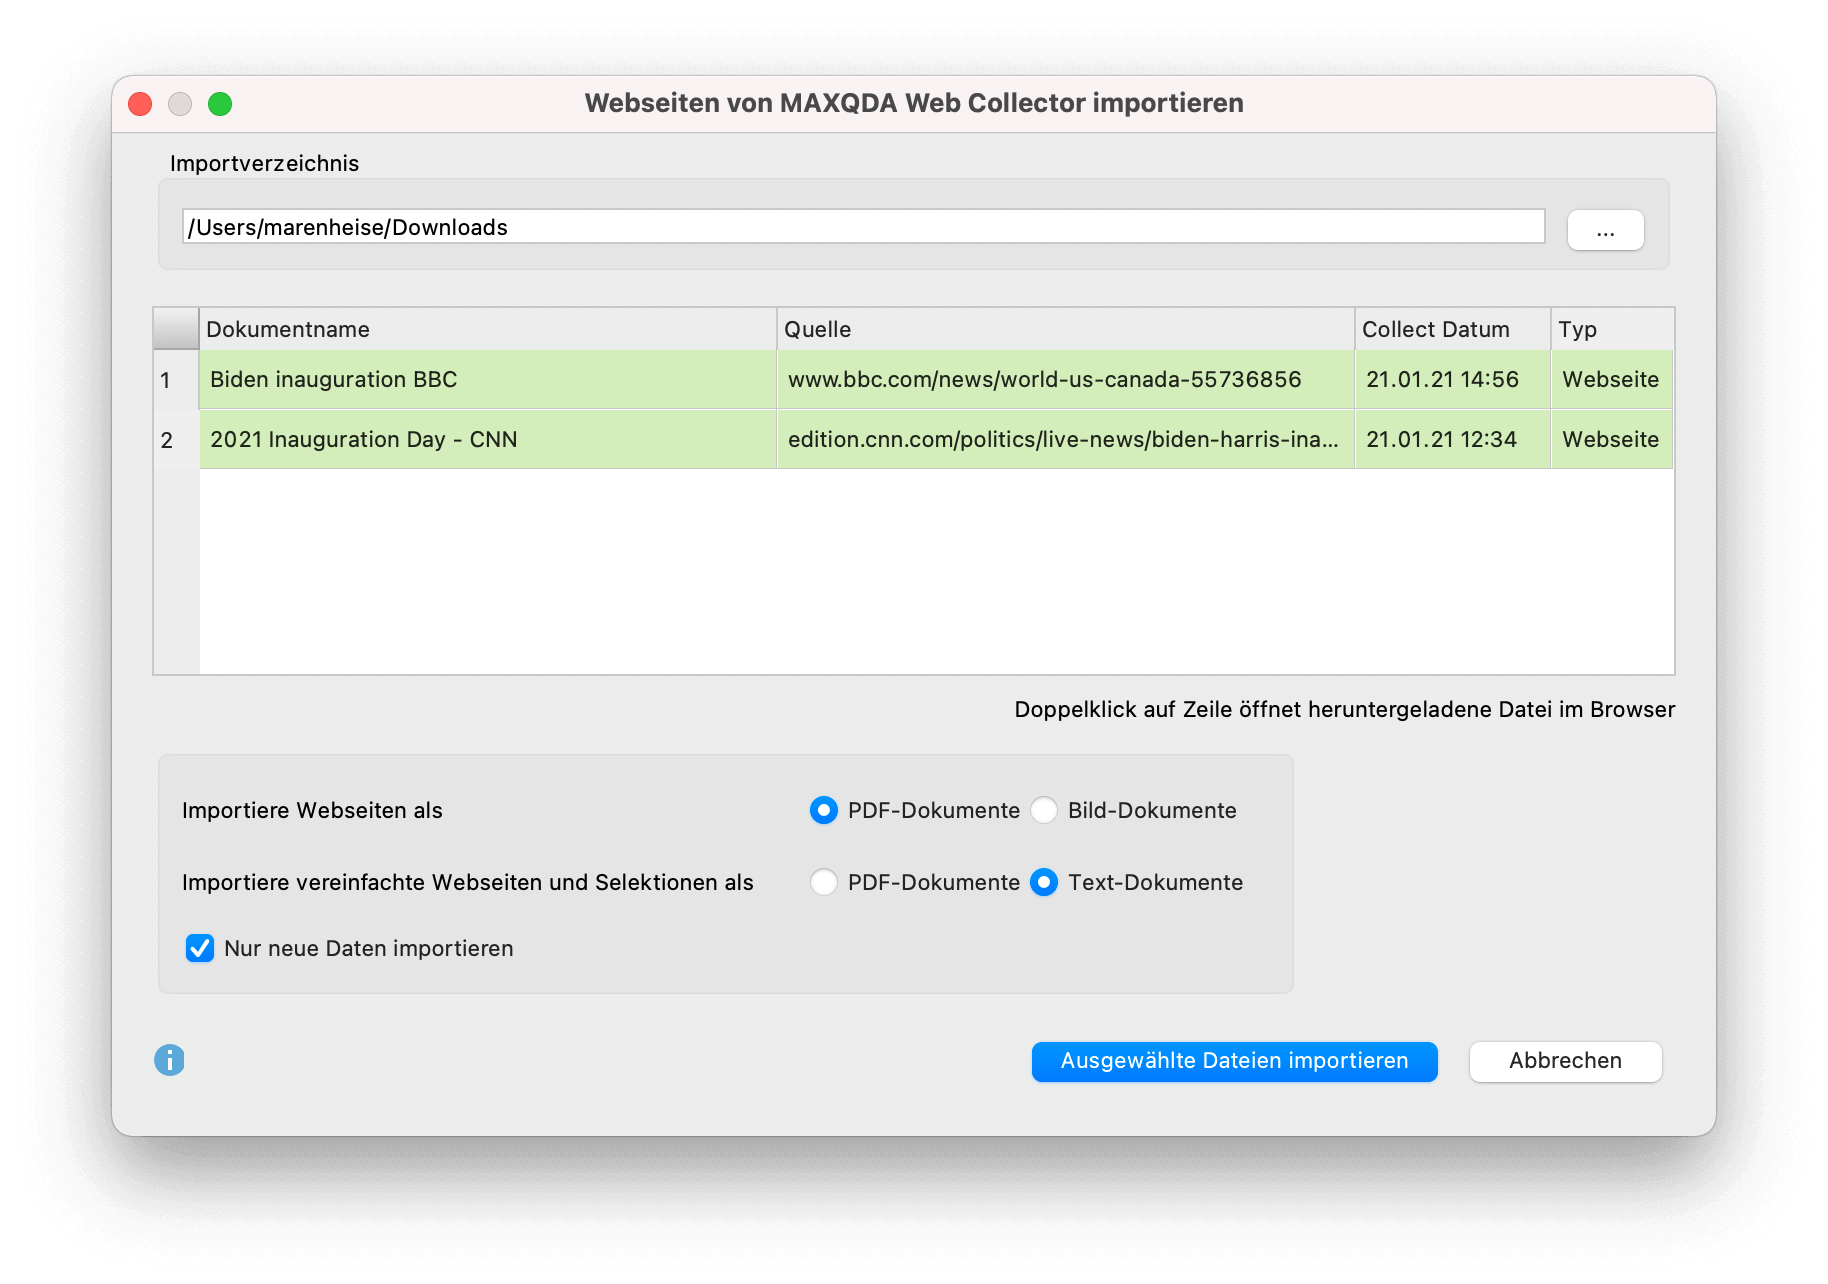
Task: Open directory browse button with ellipsis
Action: coord(1605,230)
